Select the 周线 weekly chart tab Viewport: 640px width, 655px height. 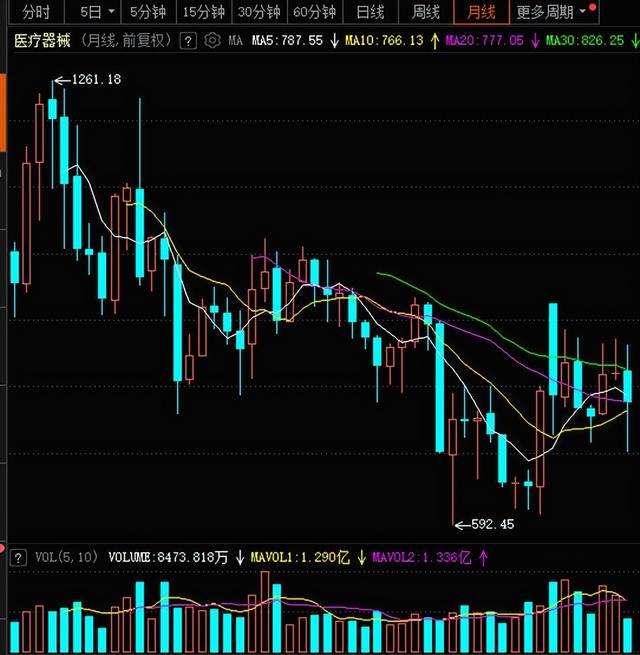point(426,12)
